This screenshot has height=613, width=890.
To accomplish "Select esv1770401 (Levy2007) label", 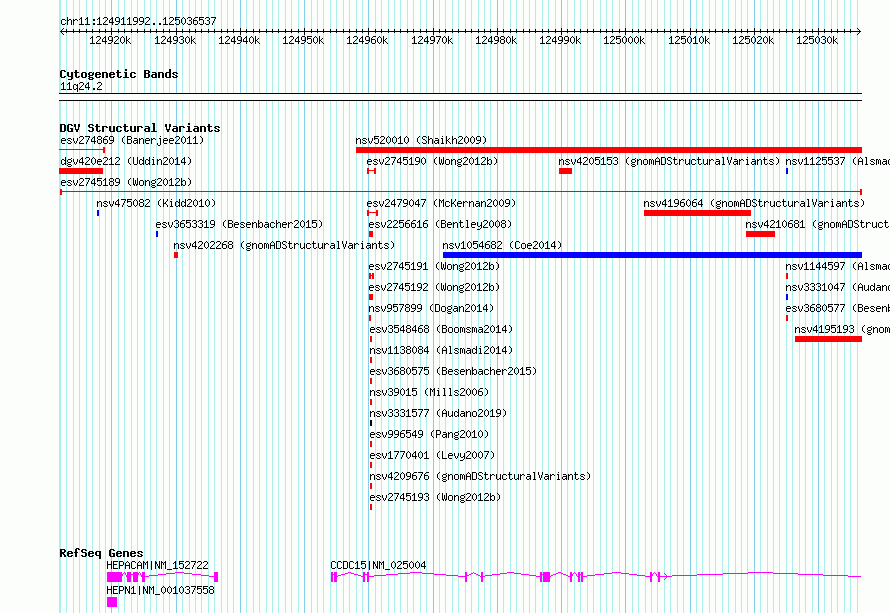I will pos(432,455).
